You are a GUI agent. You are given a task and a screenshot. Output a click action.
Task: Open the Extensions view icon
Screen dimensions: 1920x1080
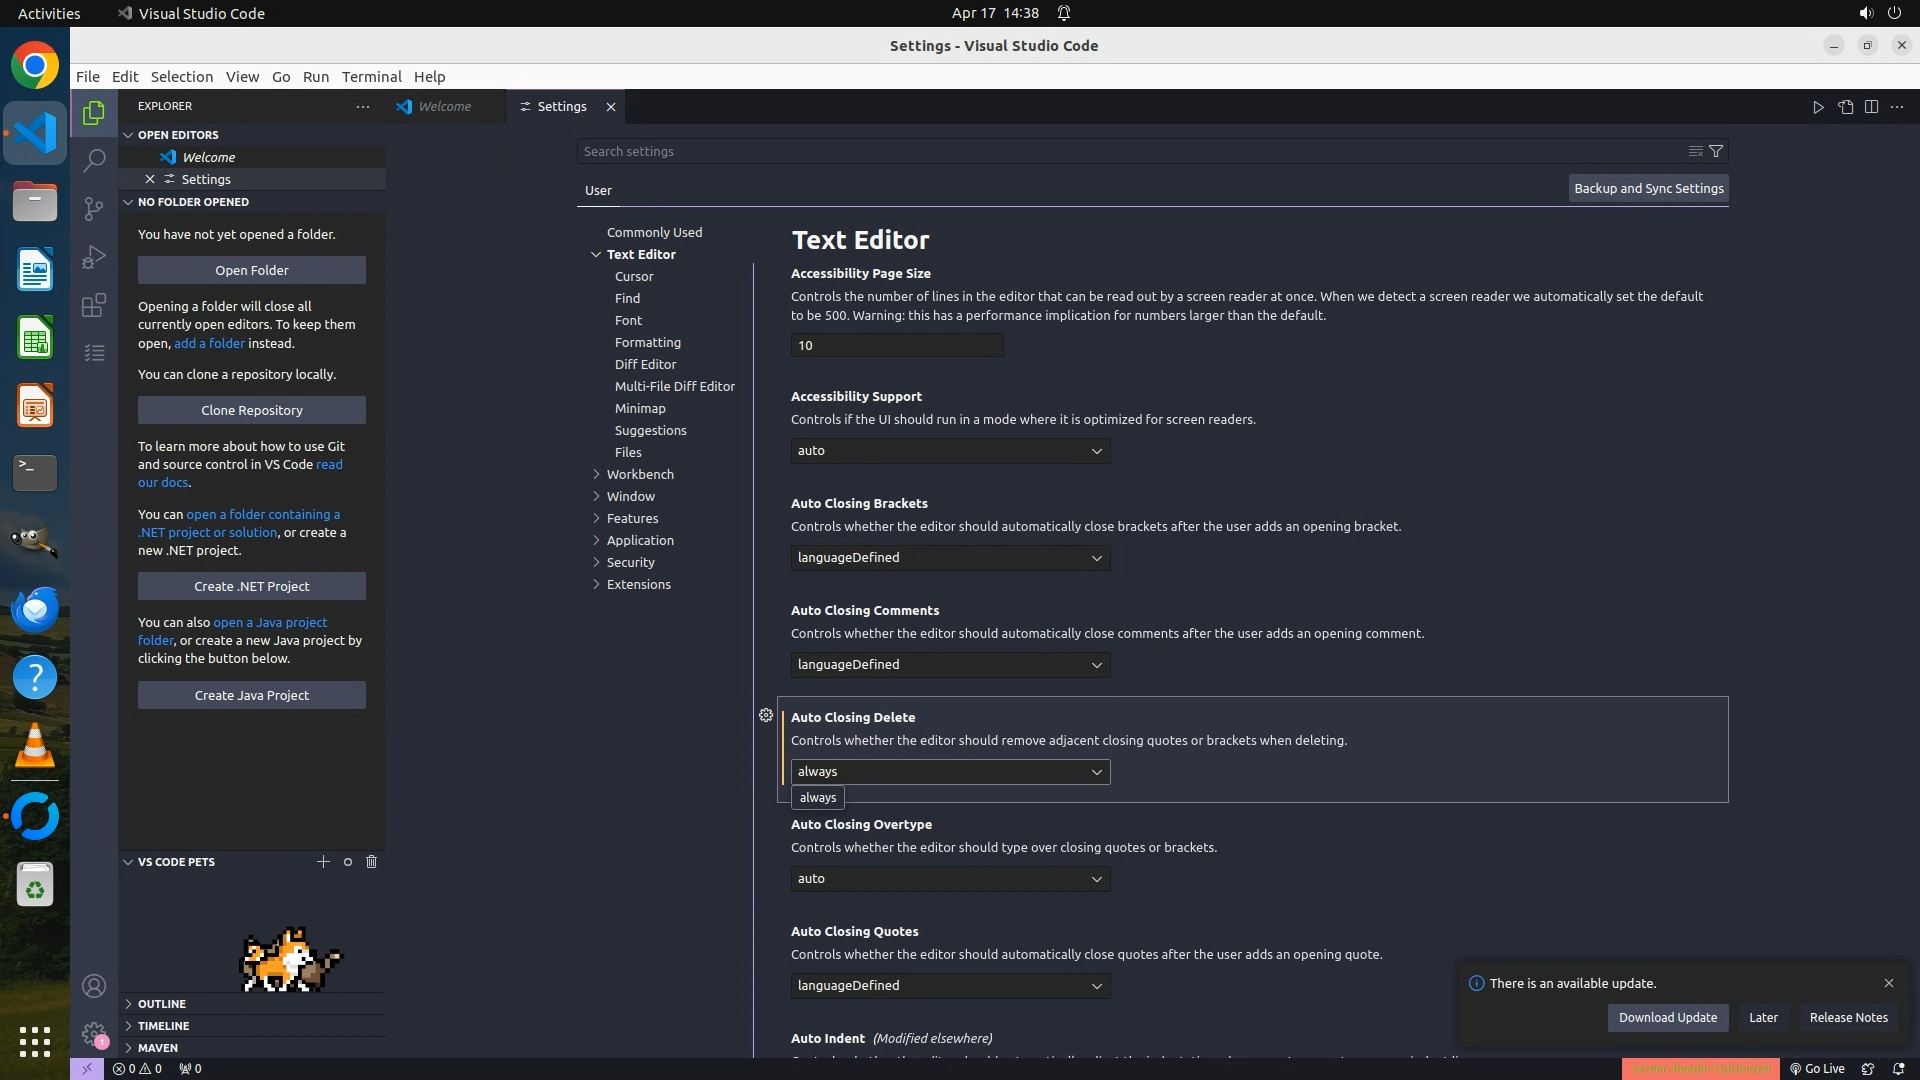94,305
